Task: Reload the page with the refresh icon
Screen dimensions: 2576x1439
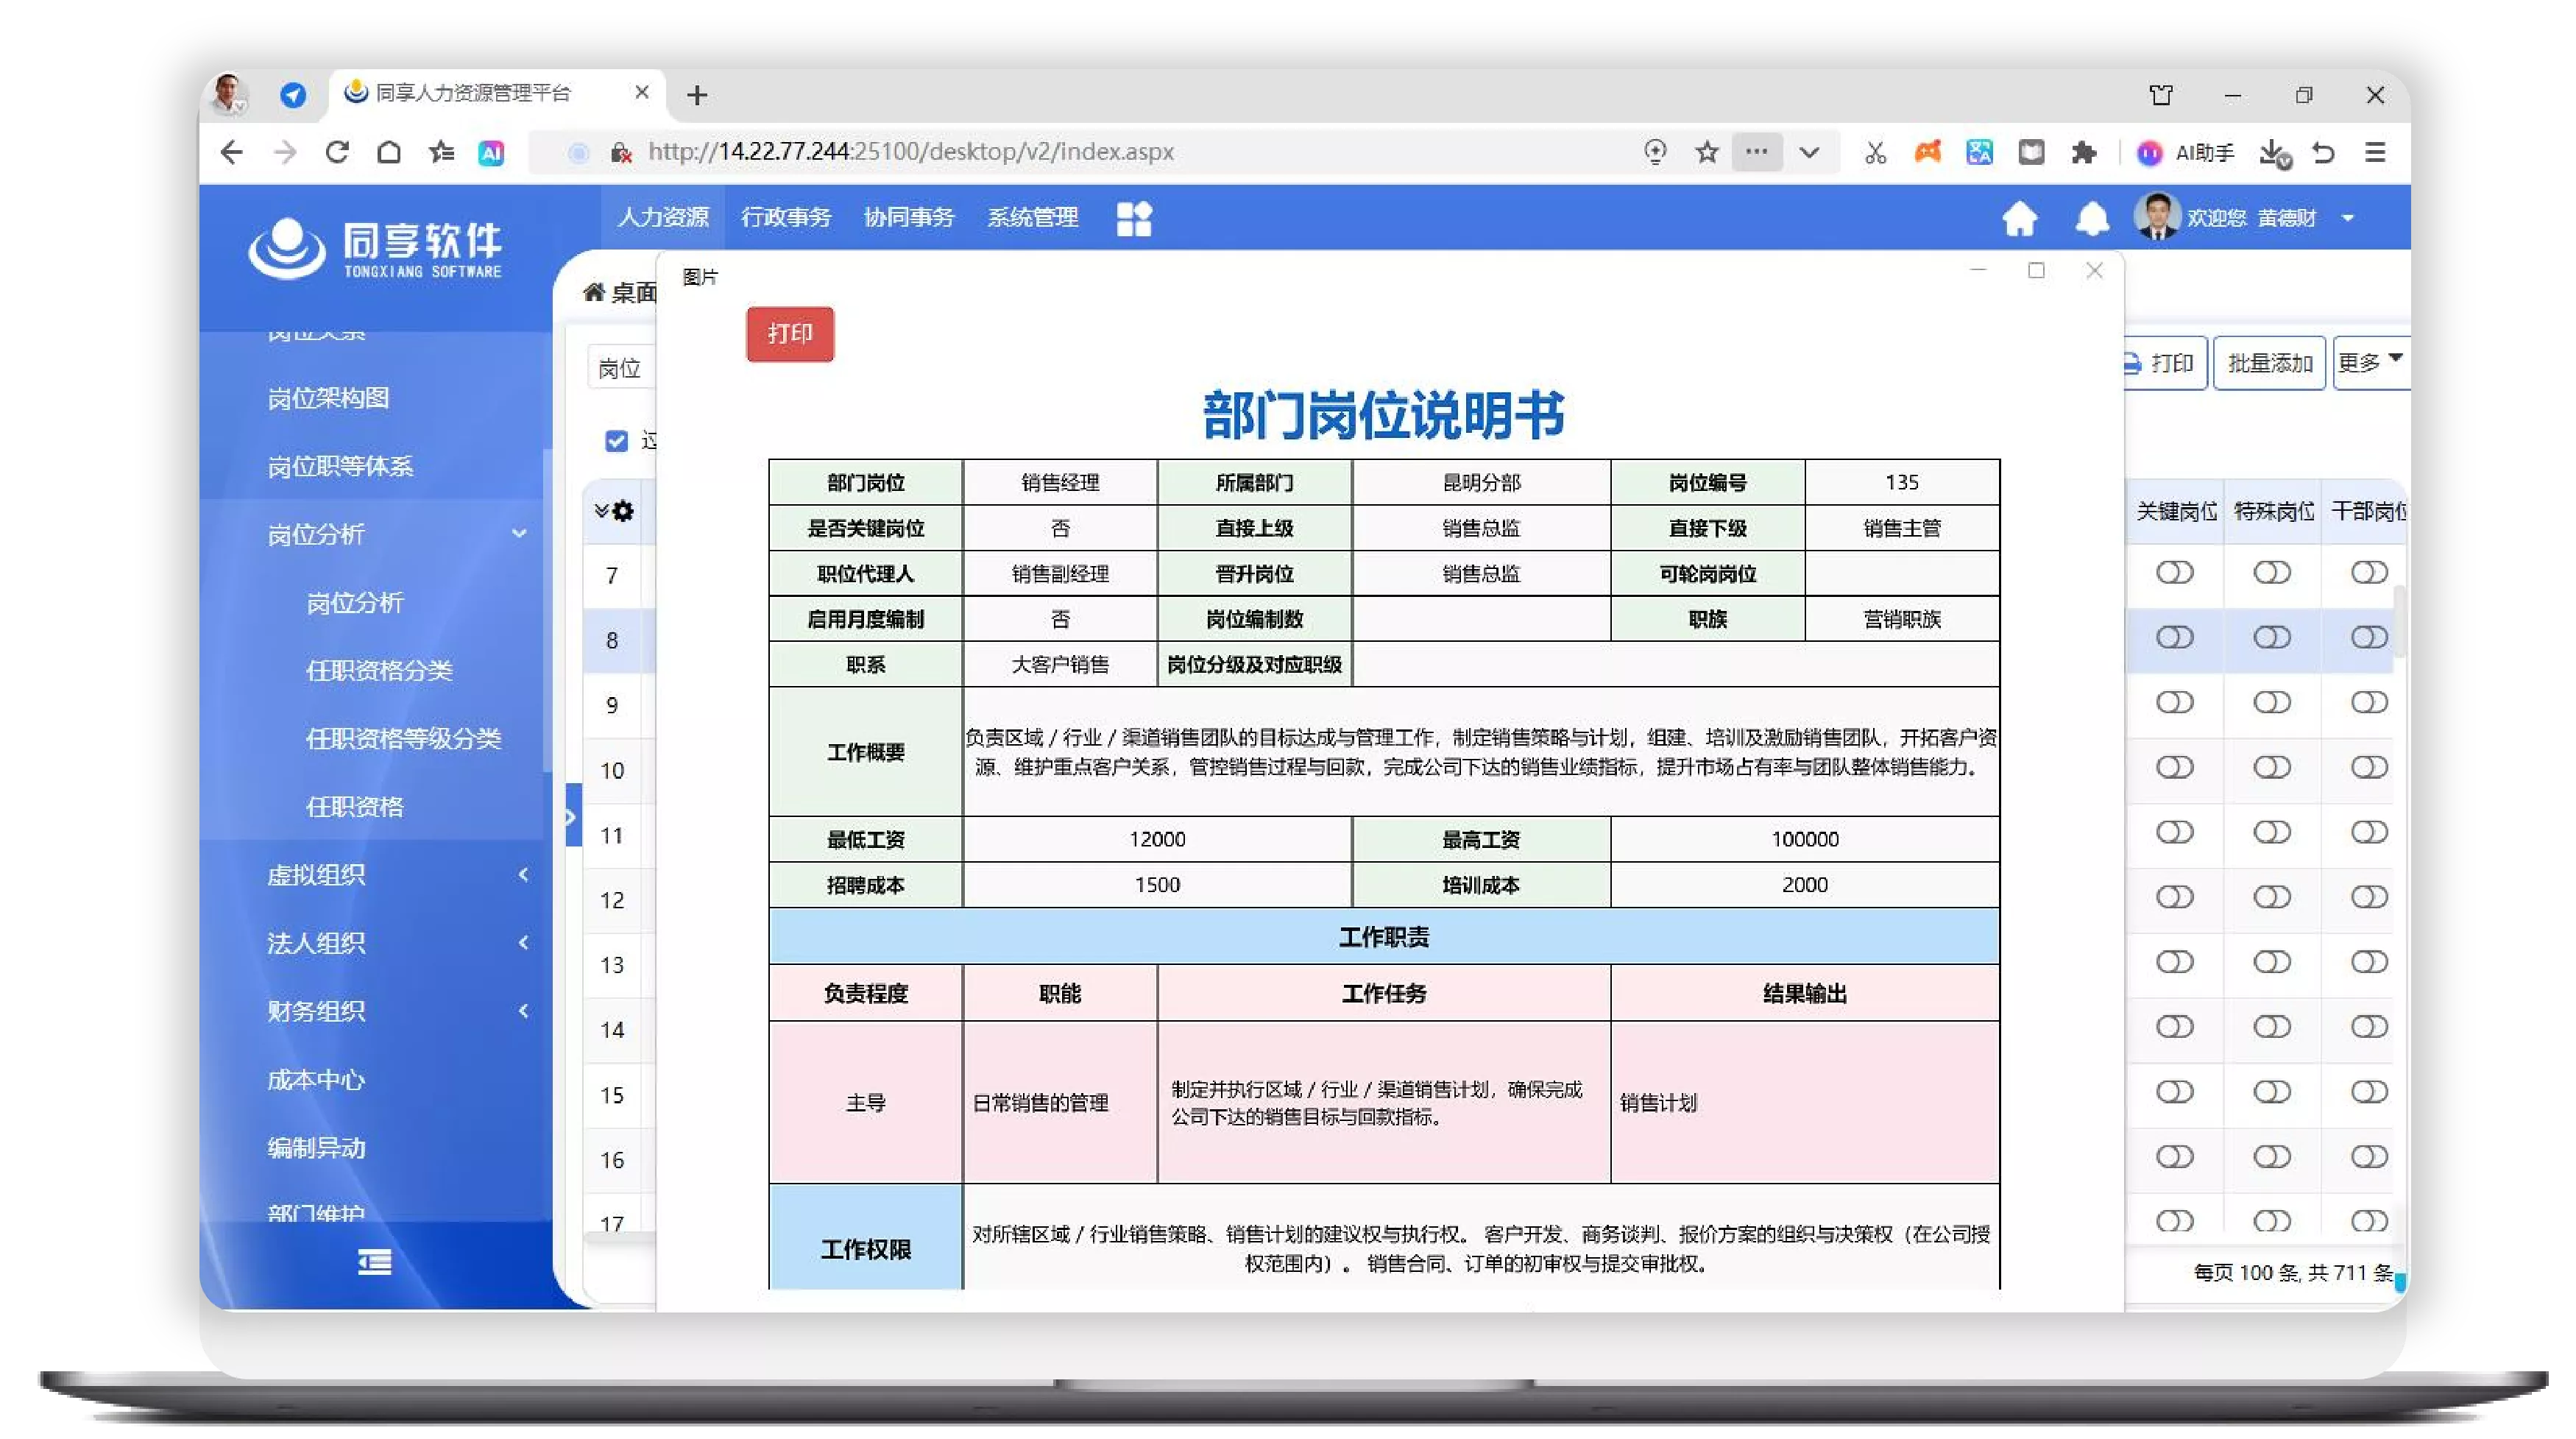Action: point(337,152)
